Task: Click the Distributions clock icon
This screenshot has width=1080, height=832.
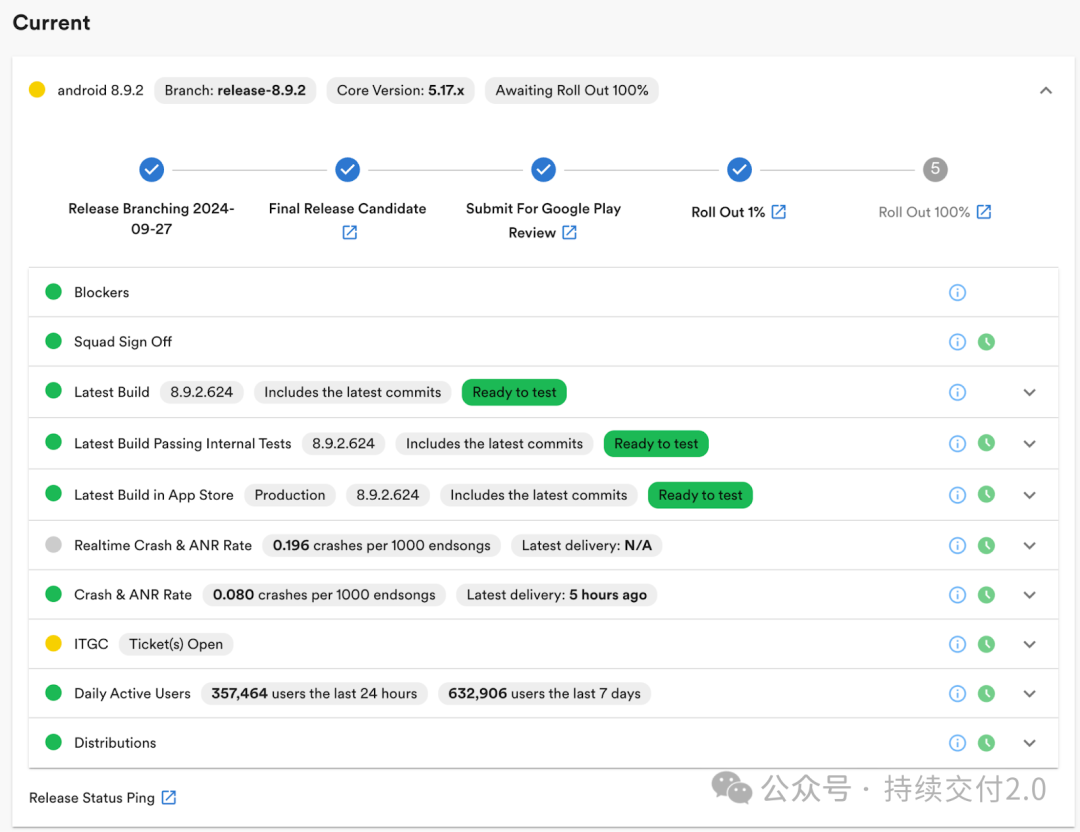Action: point(986,743)
